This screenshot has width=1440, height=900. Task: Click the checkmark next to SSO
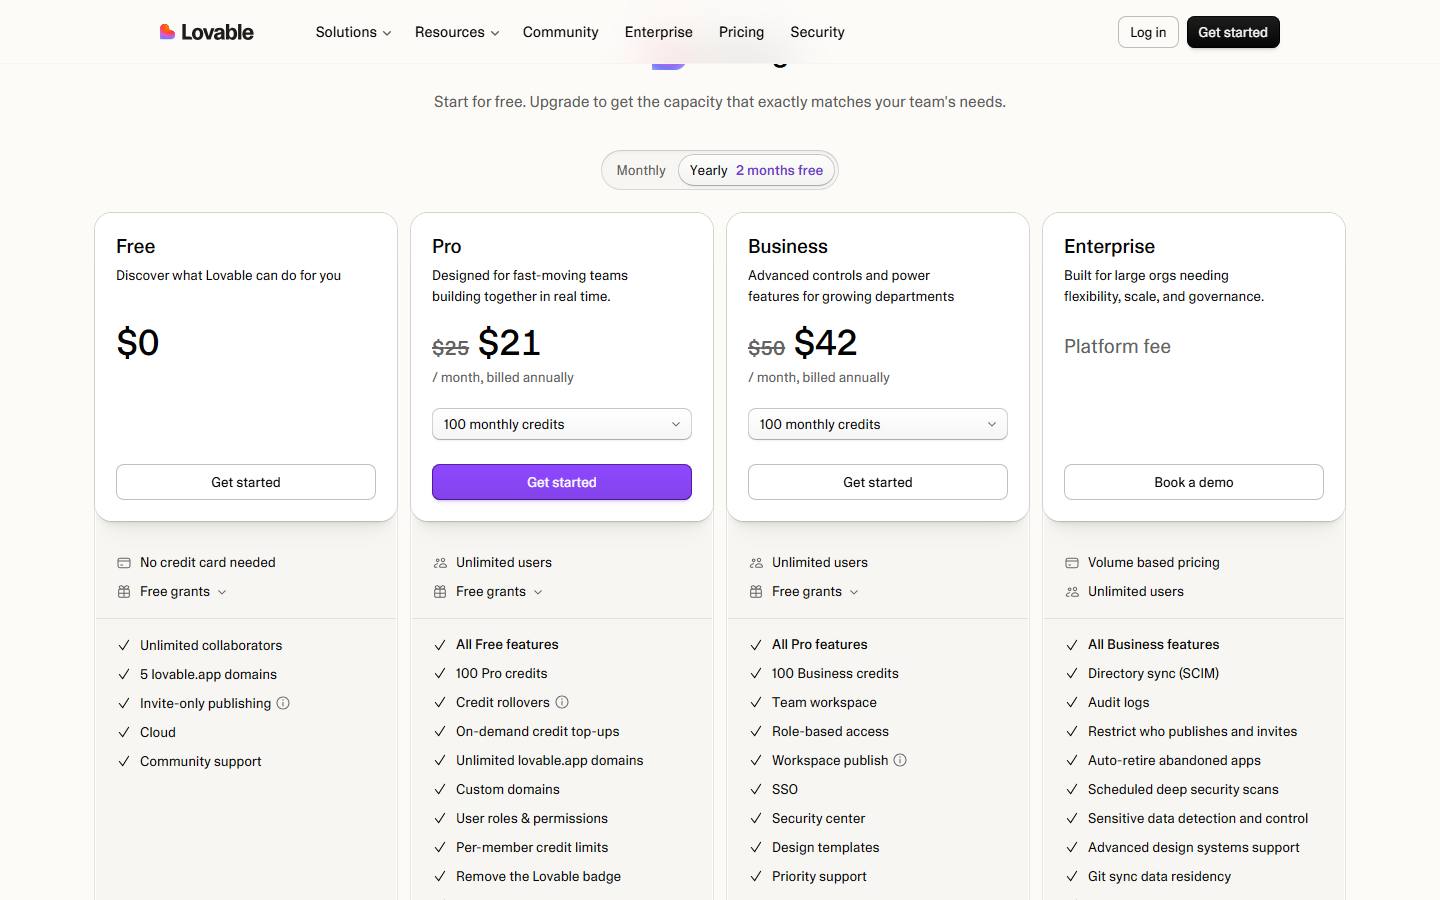pyautogui.click(x=756, y=790)
